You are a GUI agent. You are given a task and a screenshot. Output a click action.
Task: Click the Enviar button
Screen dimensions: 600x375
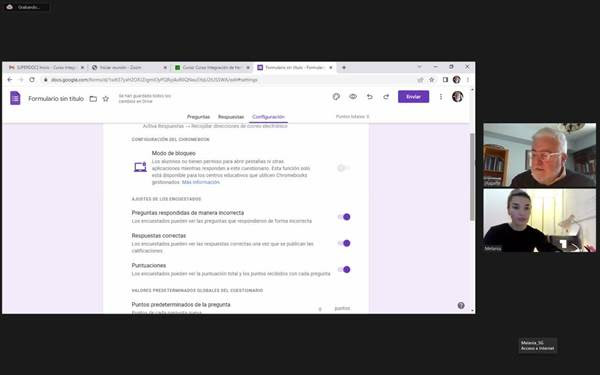413,97
